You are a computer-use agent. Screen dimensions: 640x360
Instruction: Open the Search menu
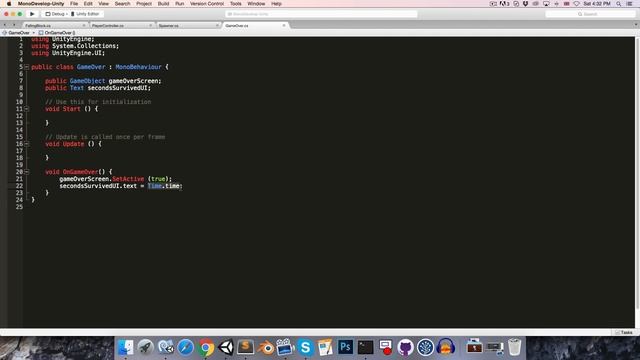tap(122, 4)
